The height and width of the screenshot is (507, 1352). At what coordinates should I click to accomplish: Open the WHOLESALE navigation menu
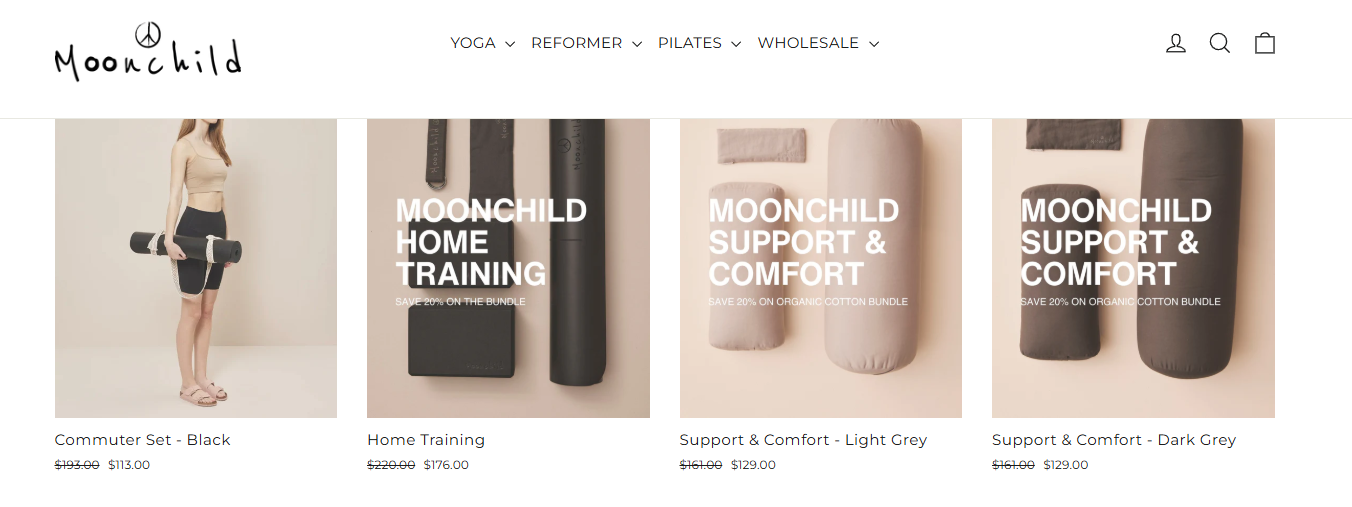808,43
